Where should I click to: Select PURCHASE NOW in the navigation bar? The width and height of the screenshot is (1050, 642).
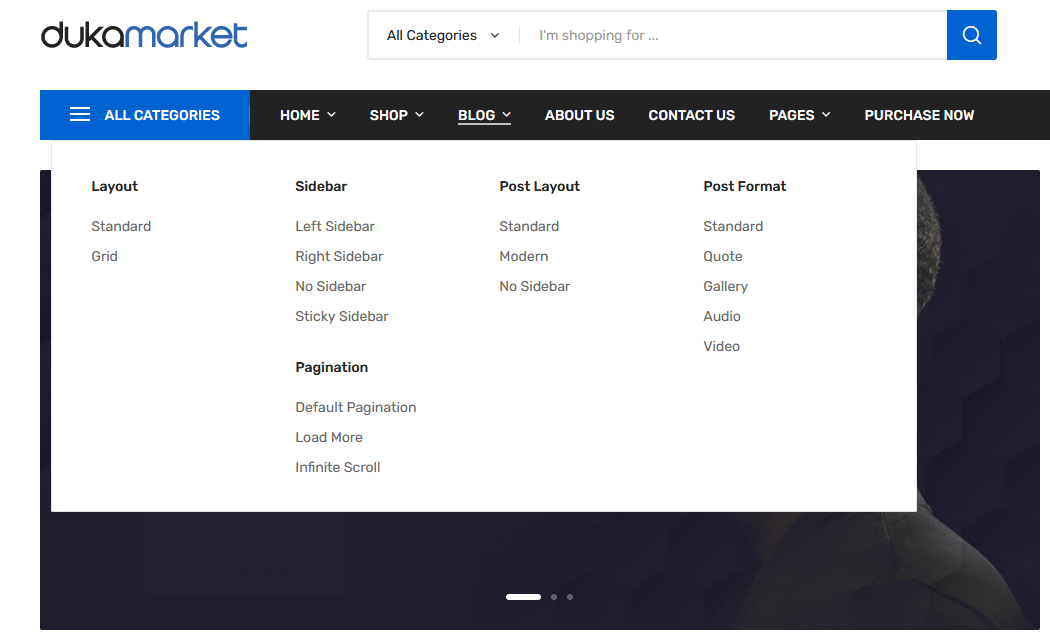919,115
